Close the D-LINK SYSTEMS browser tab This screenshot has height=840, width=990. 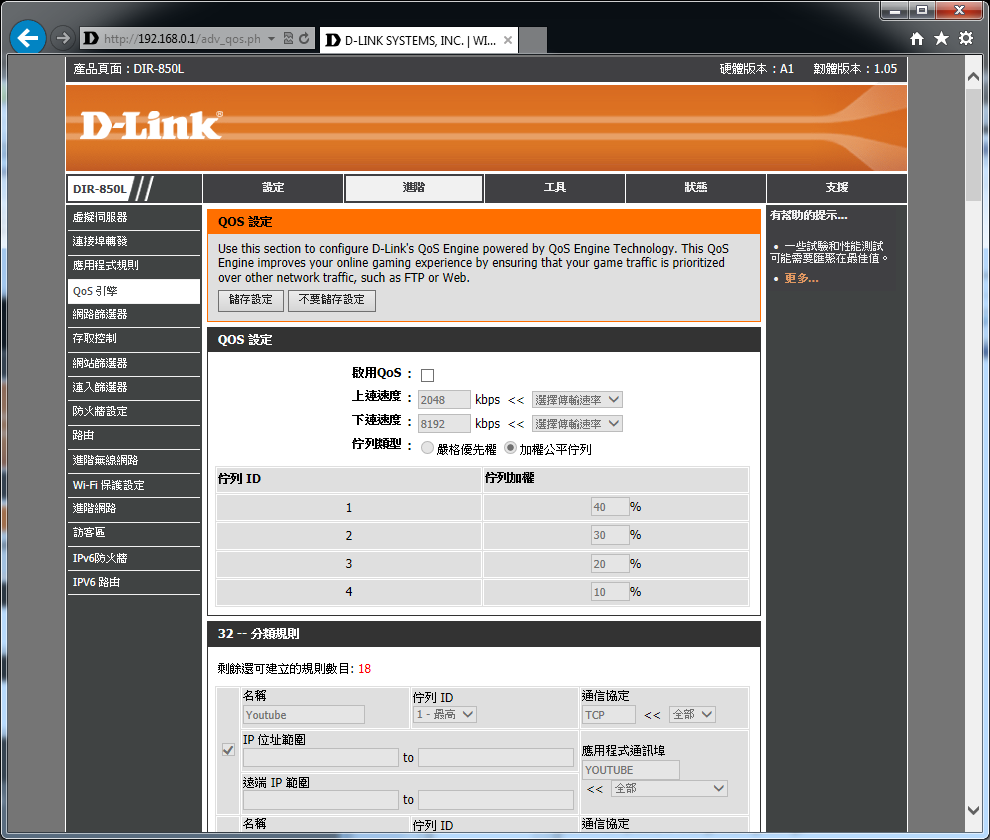508,40
